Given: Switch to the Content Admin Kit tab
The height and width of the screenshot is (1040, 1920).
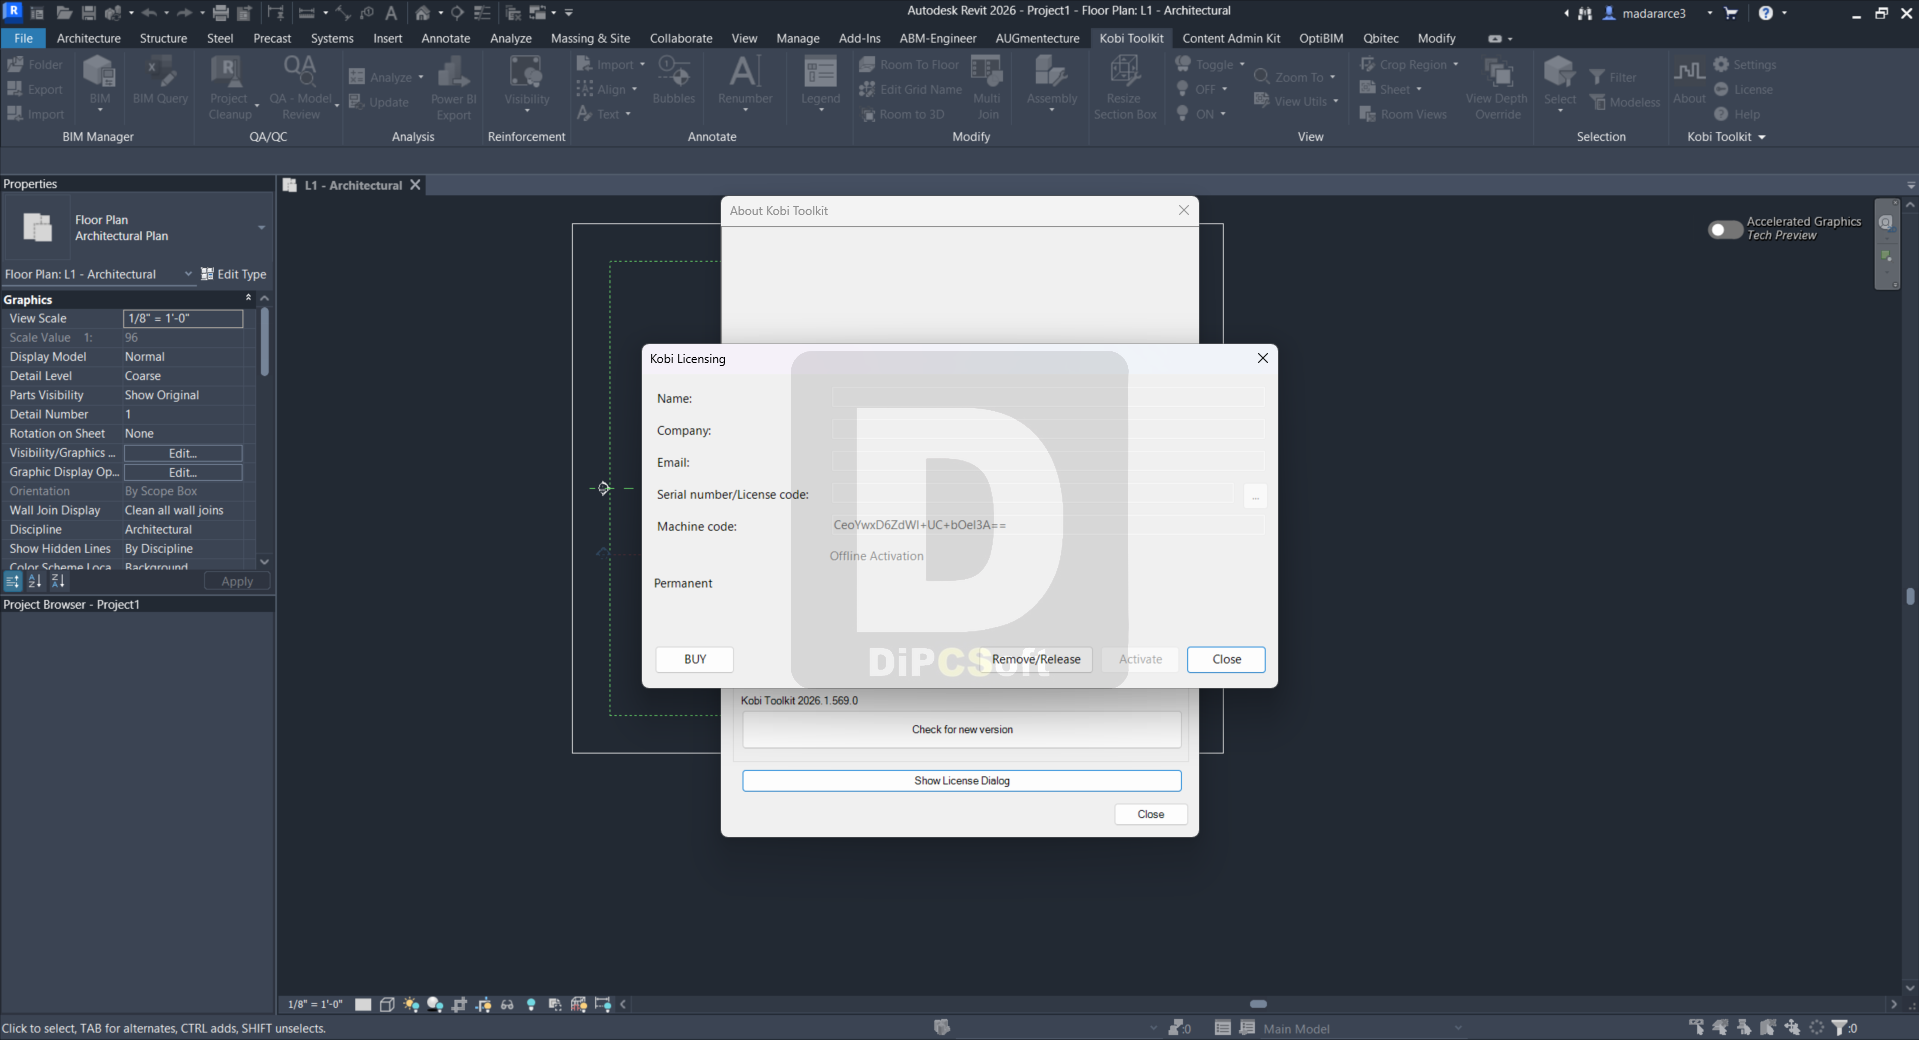Looking at the screenshot, I should click(x=1231, y=38).
